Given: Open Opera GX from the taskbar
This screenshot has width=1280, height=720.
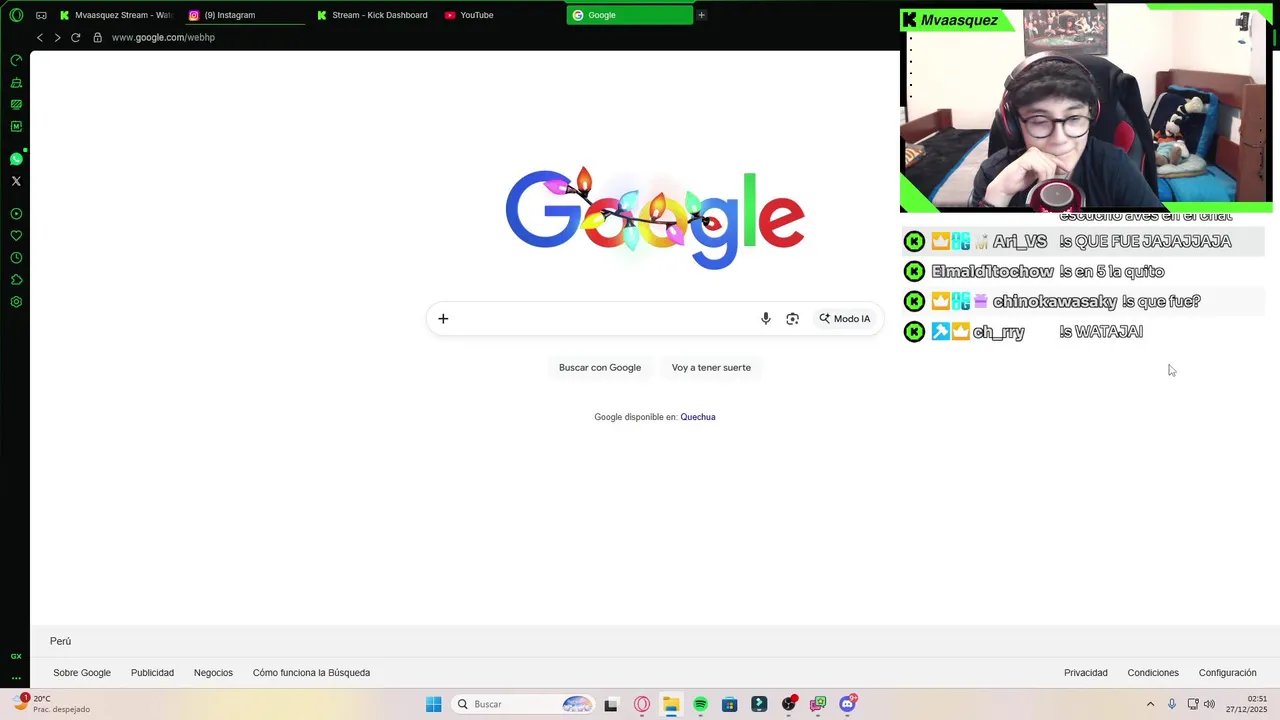Looking at the screenshot, I should coord(642,704).
